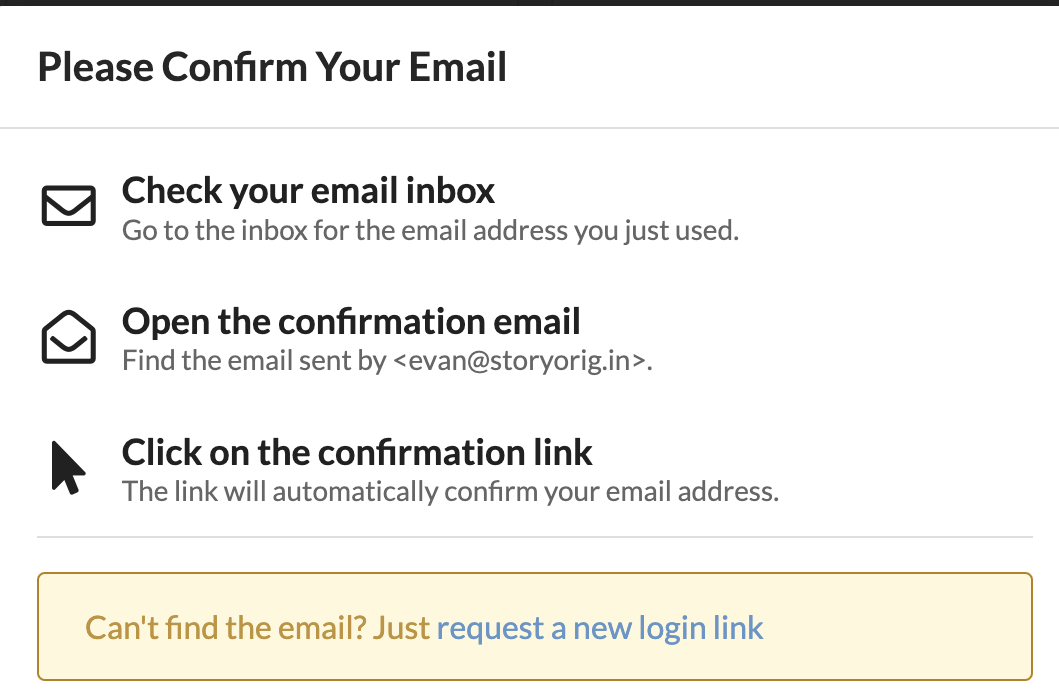Click the divider line under the heading

point(529,128)
